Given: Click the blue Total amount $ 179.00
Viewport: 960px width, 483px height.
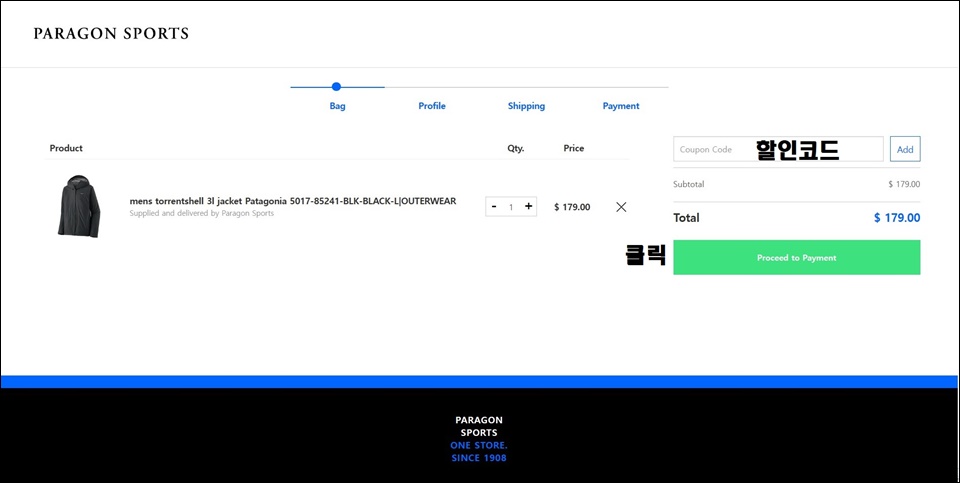Looking at the screenshot, I should 897,218.
